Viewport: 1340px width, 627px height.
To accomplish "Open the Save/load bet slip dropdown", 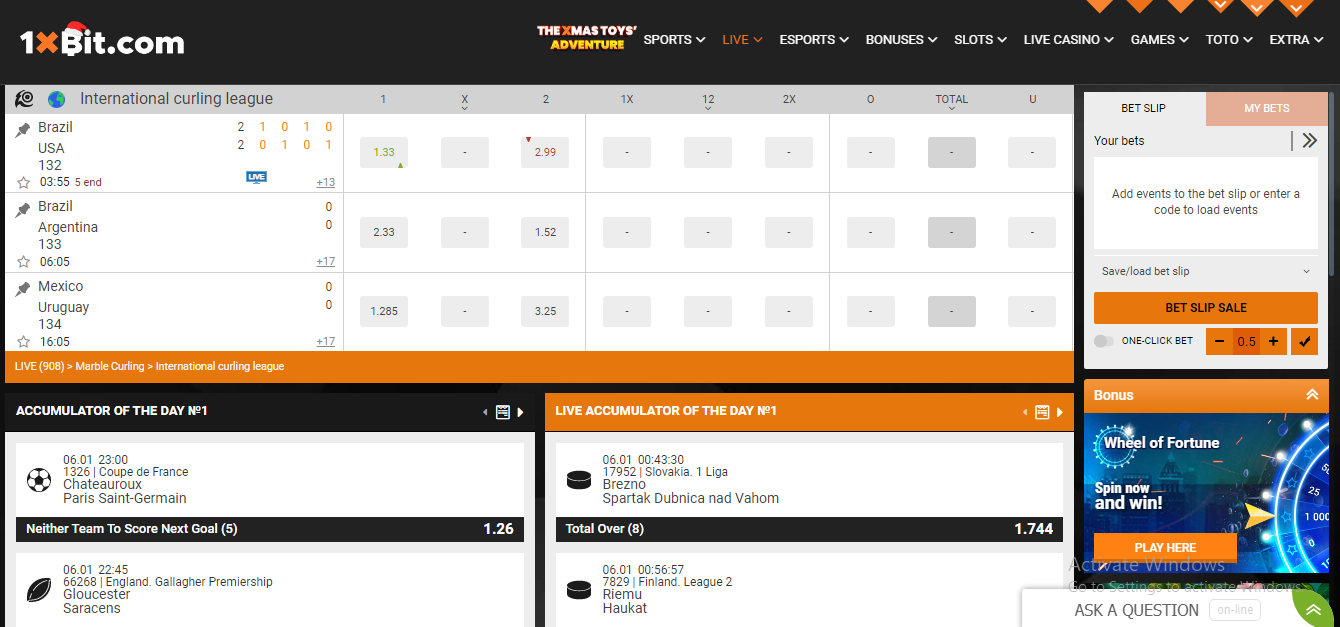I will tap(1205, 271).
